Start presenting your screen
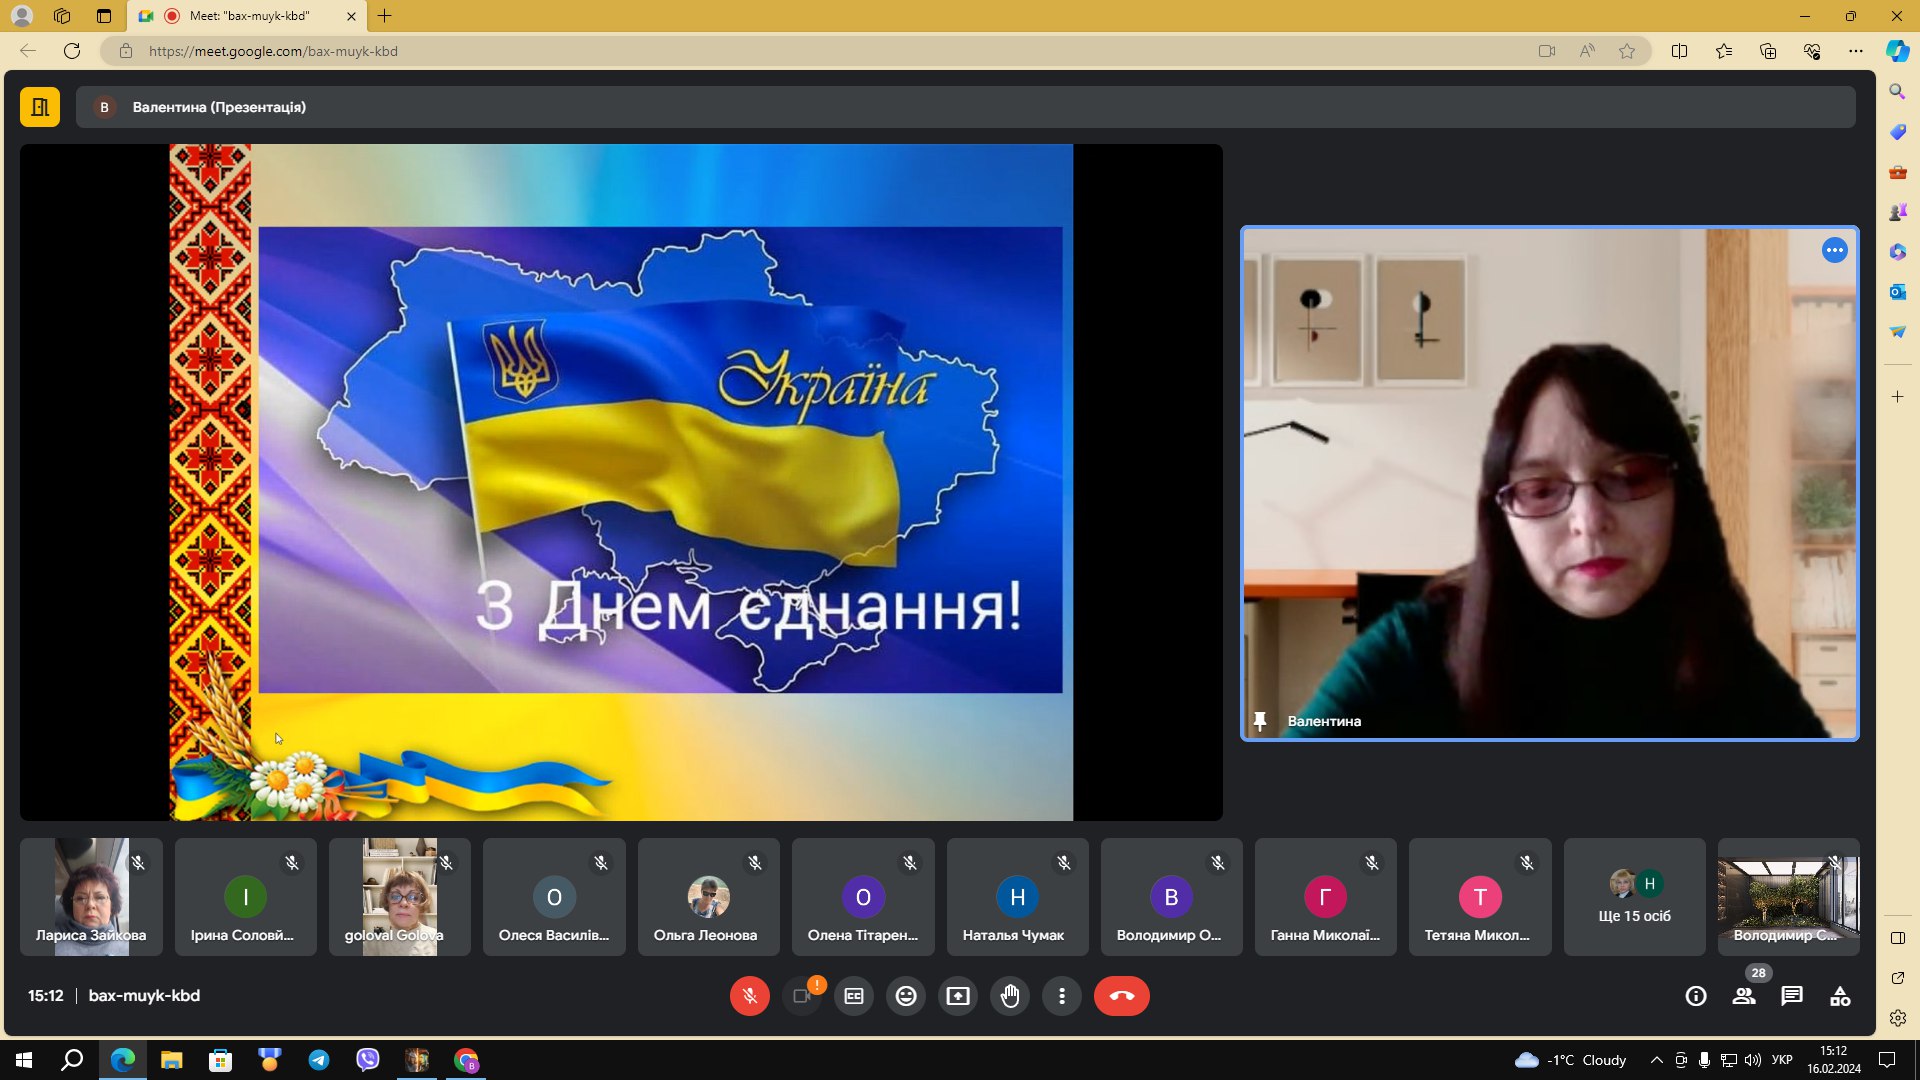Screen dimensions: 1920x1080 tap(958, 996)
